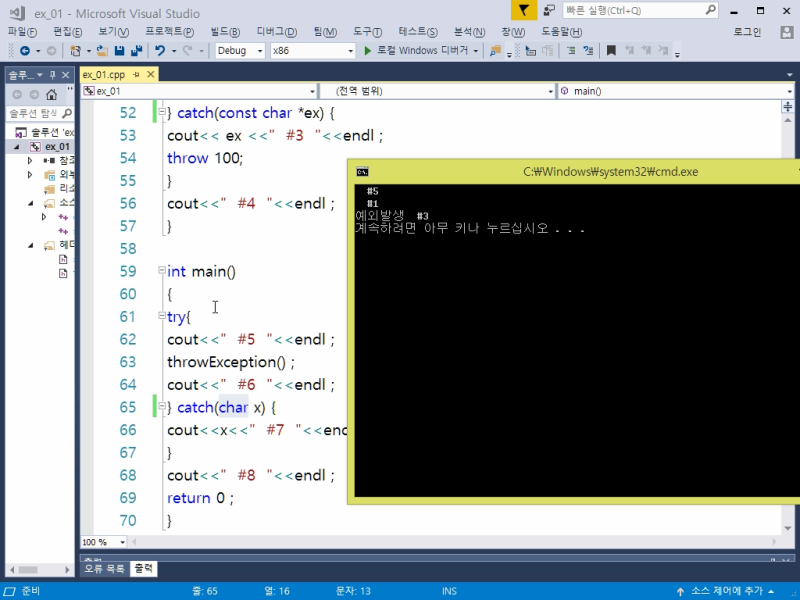This screenshot has height=600, width=800.
Task: Open the editor tab list dropdown arrow
Action: pyautogui.click(x=790, y=75)
